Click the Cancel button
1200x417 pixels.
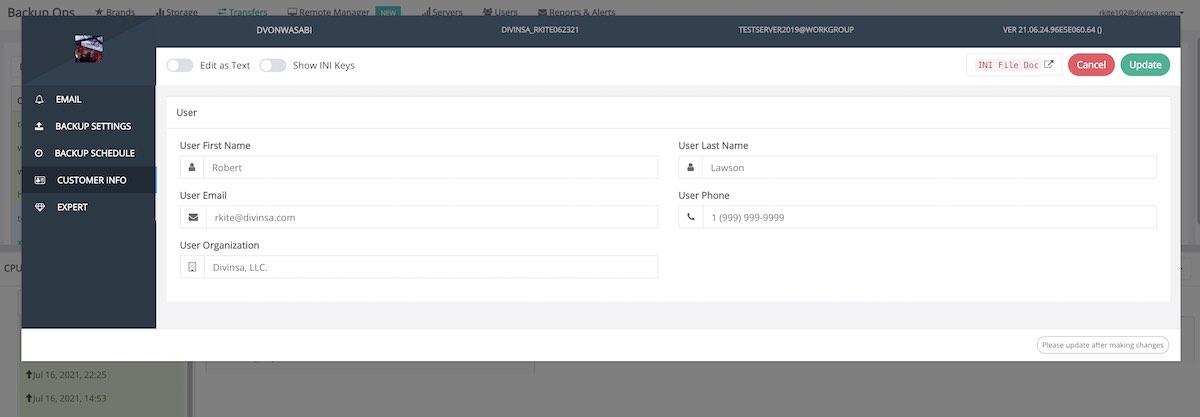pos(1091,65)
